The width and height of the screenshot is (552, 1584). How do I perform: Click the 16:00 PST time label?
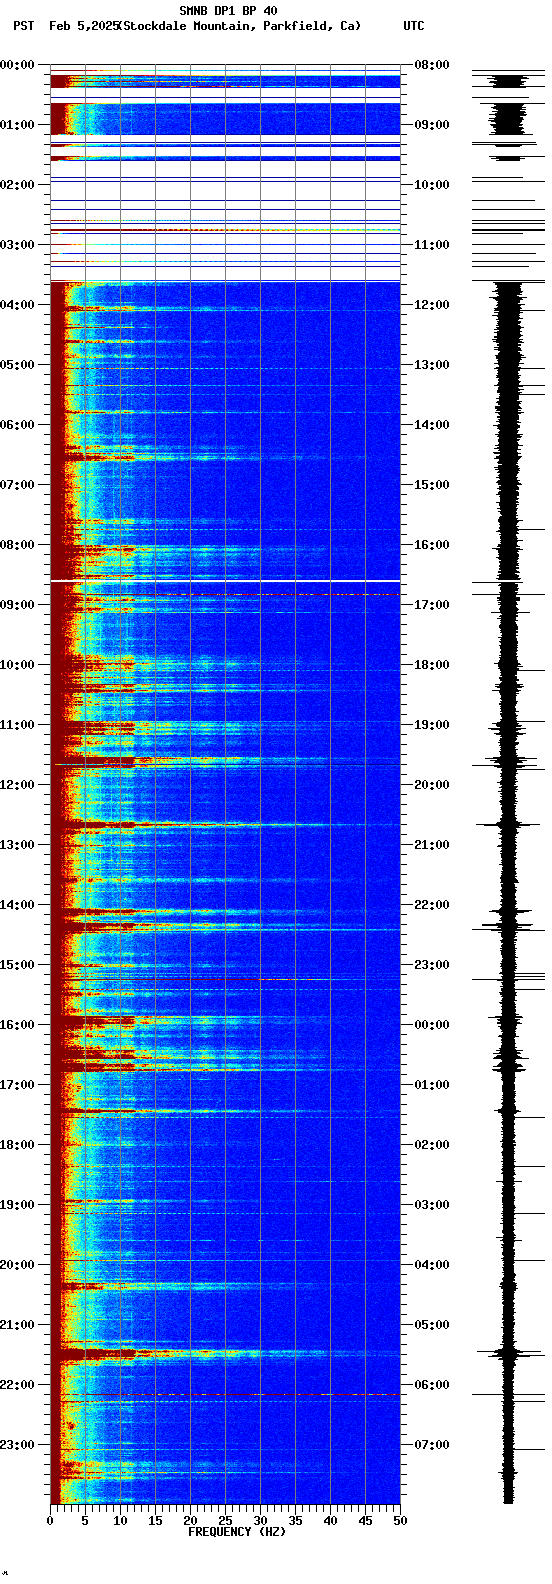tap(18, 1025)
